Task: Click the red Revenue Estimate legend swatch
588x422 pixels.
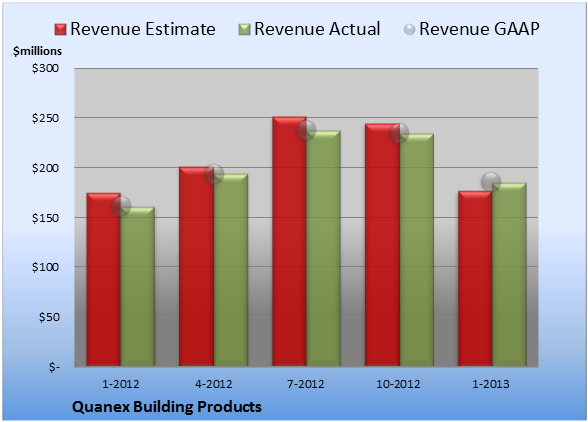Action: pyautogui.click(x=60, y=30)
